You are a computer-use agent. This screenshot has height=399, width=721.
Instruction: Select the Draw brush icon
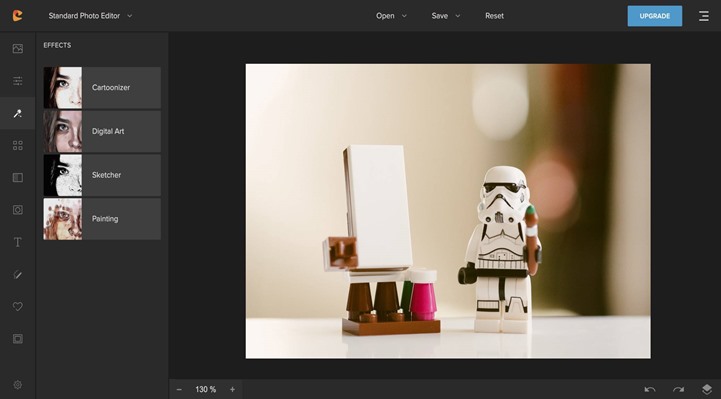[17, 274]
